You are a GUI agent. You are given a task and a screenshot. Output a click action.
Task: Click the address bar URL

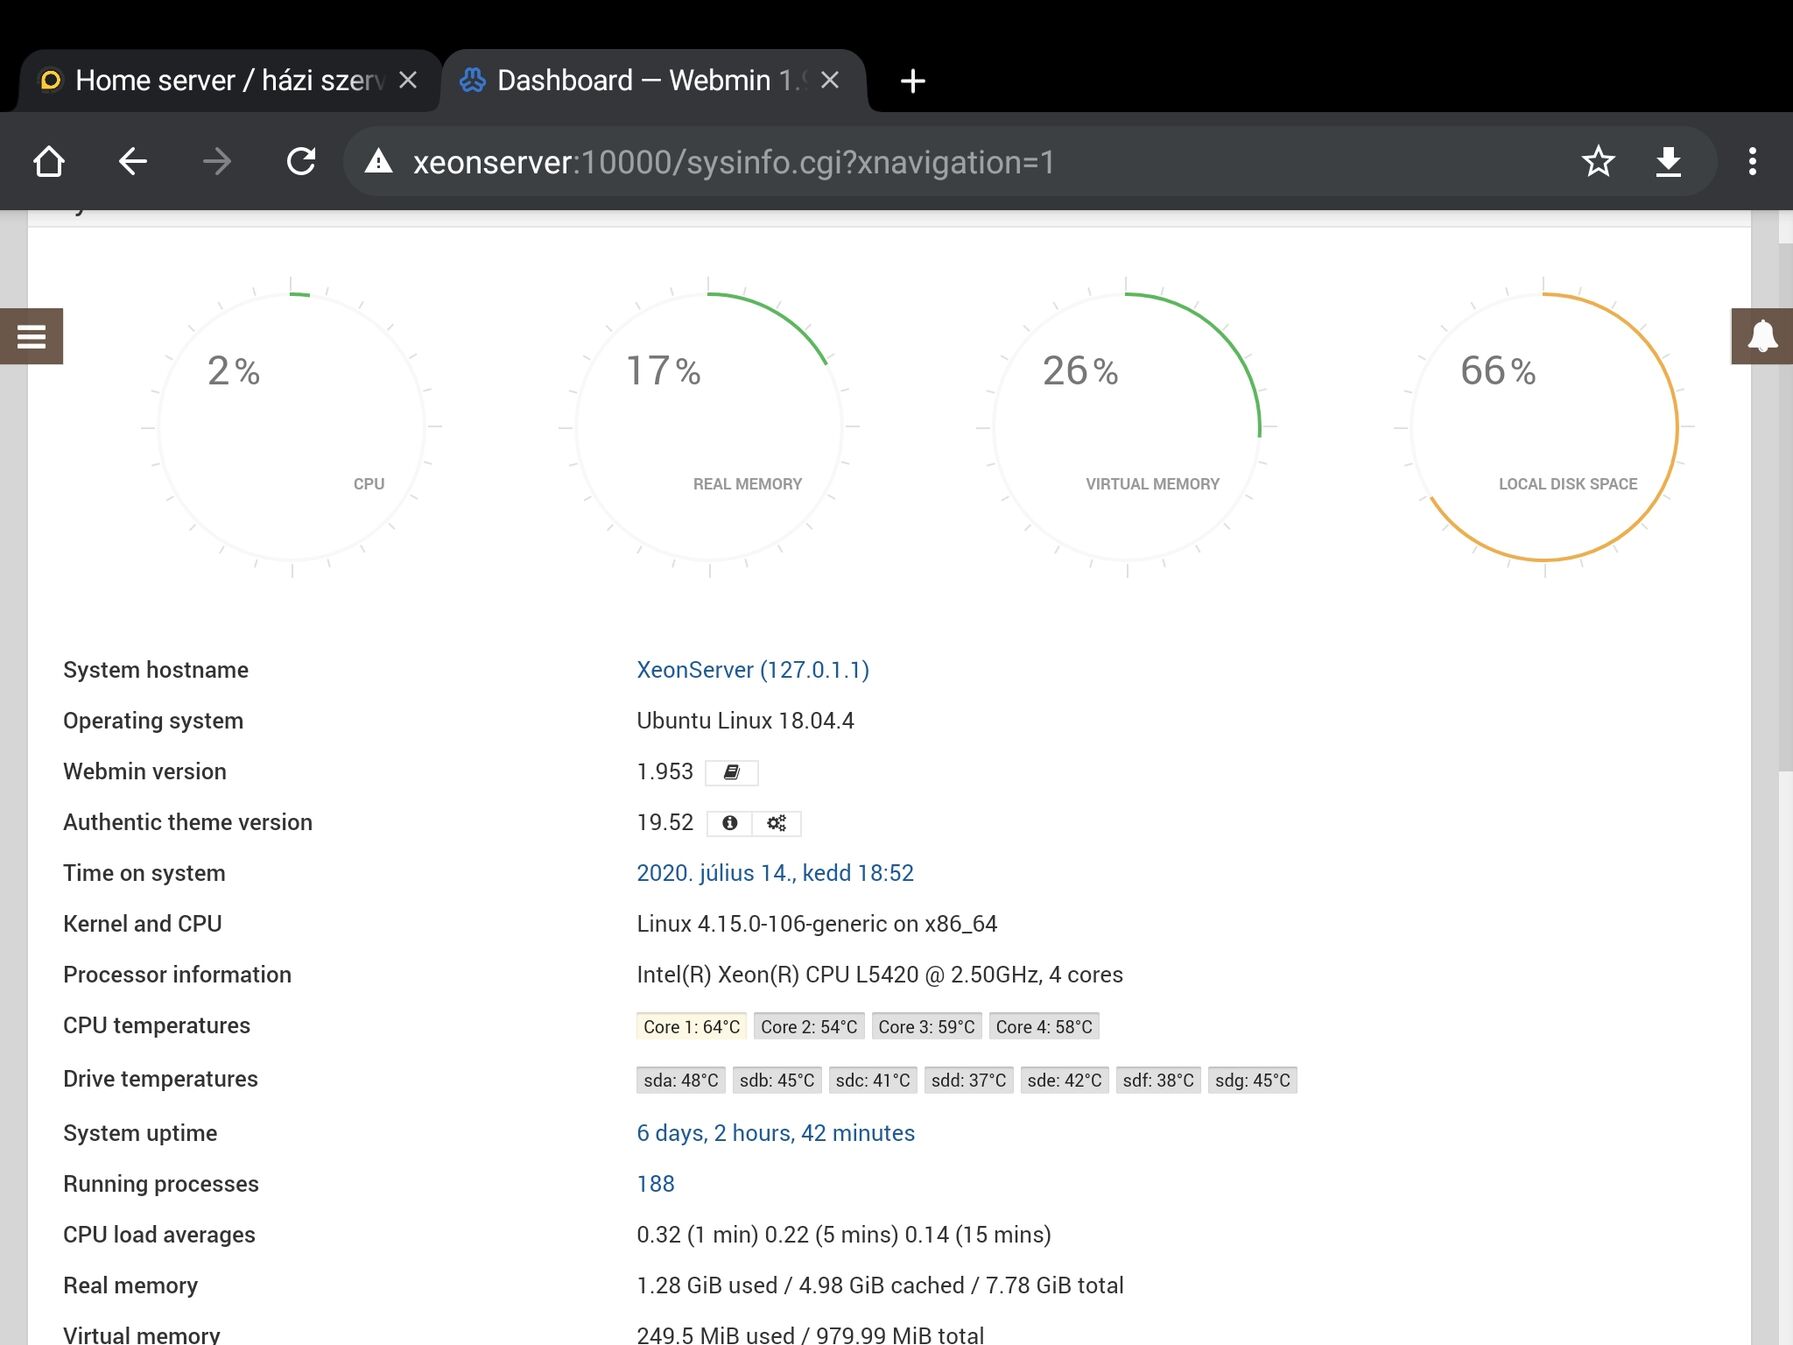(734, 162)
